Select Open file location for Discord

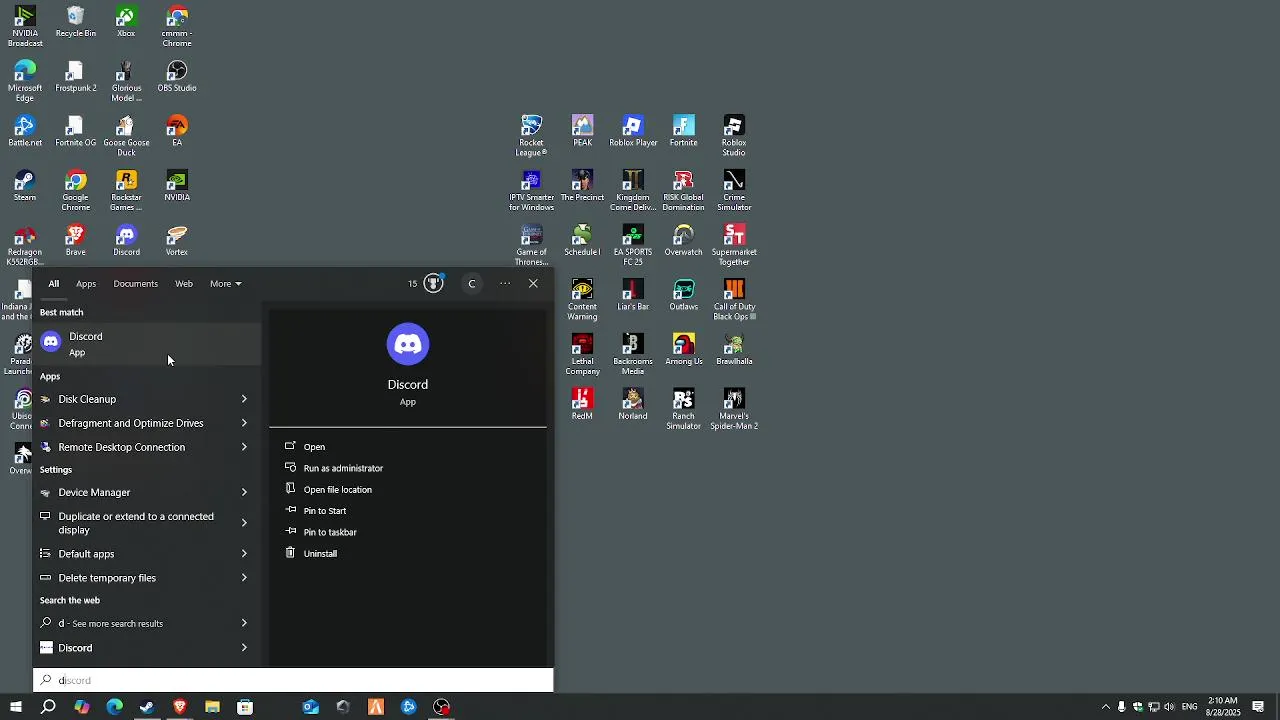click(x=337, y=490)
